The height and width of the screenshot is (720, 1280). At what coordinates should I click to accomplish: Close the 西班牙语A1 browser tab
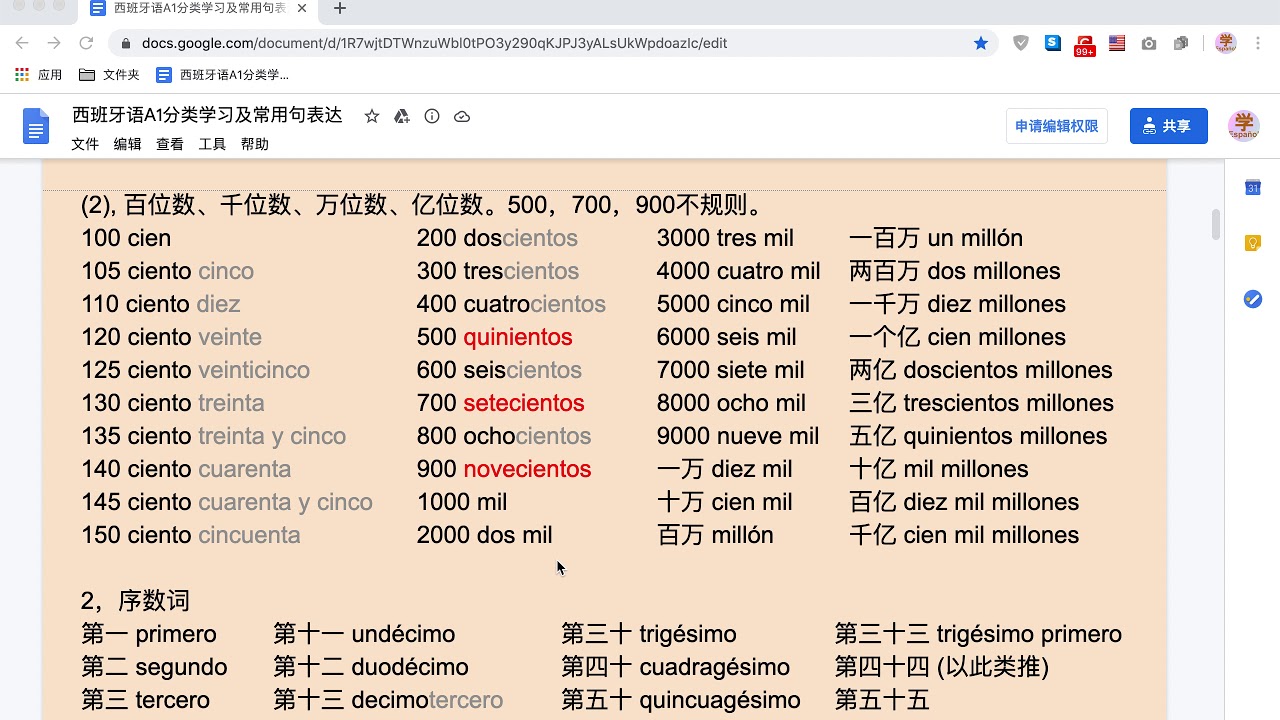pos(302,8)
